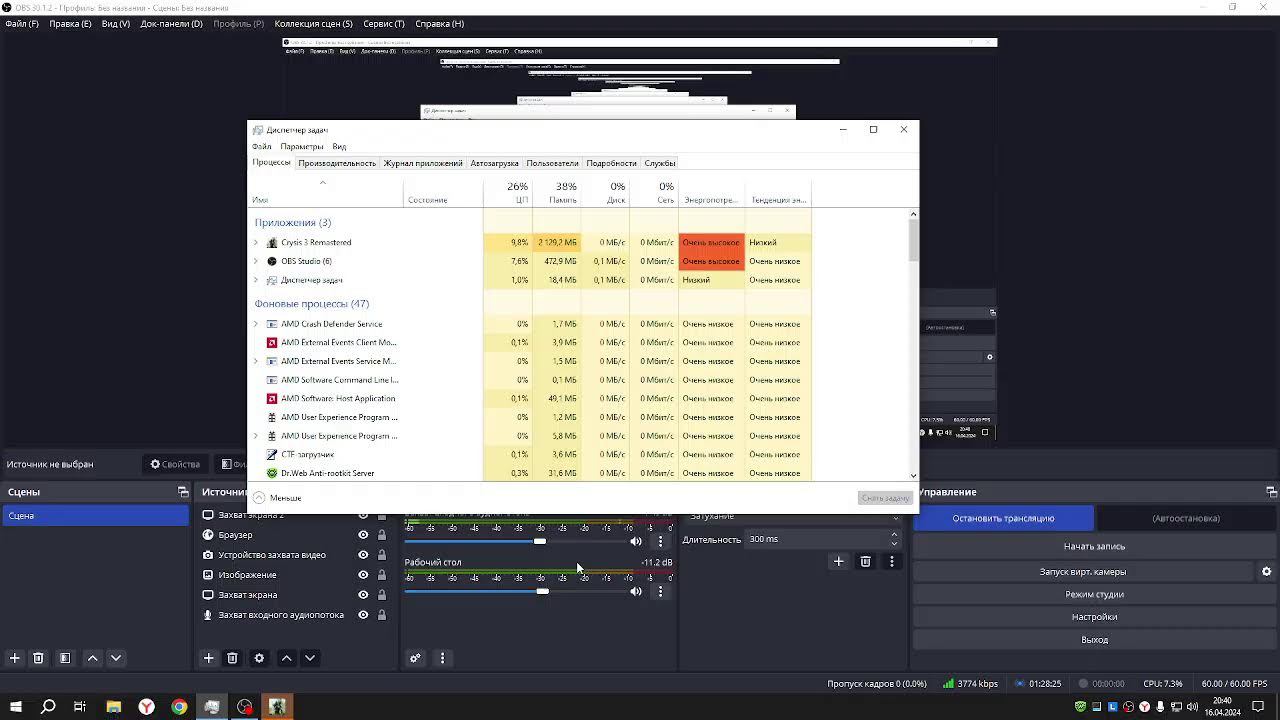Move source up in the Sources list
Image resolution: width=1280 pixels, height=720 pixels.
286,658
